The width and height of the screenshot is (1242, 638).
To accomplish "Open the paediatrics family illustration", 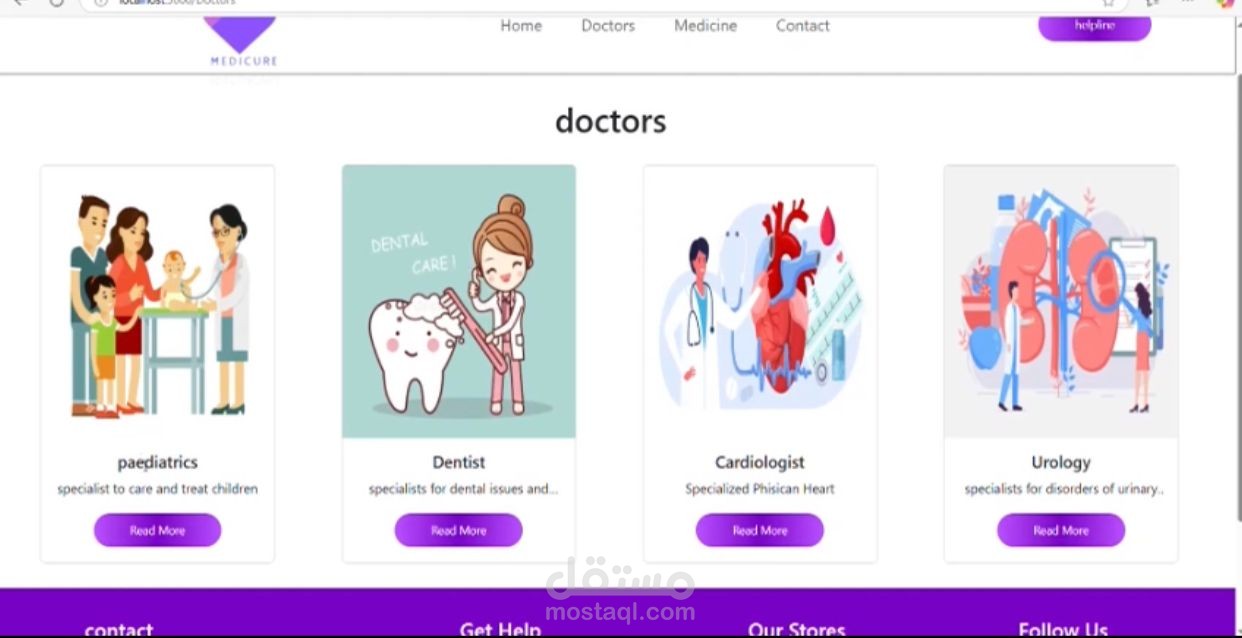I will coord(157,302).
